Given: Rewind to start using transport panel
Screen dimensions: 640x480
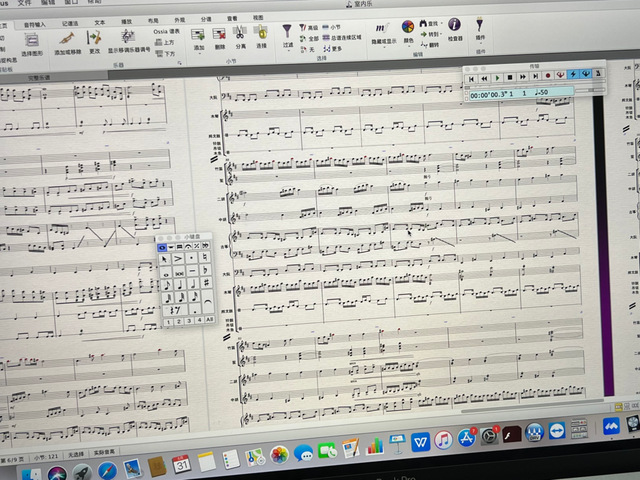Looking at the screenshot, I should pos(473,76).
